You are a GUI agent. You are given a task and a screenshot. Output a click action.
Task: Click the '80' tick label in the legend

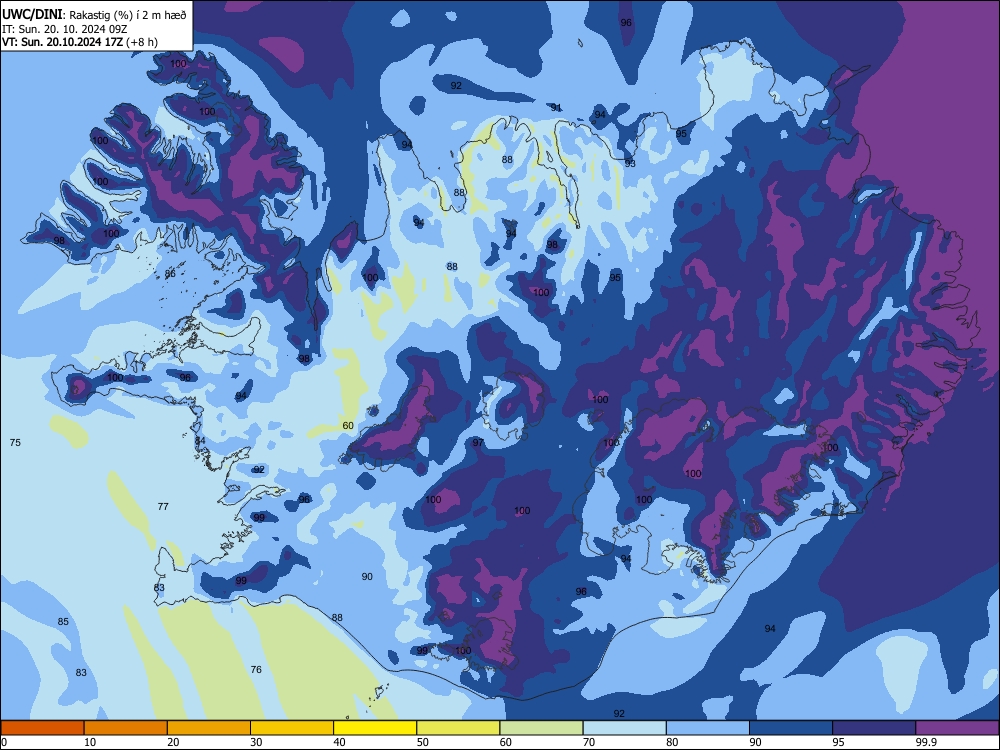pyautogui.click(x=672, y=742)
